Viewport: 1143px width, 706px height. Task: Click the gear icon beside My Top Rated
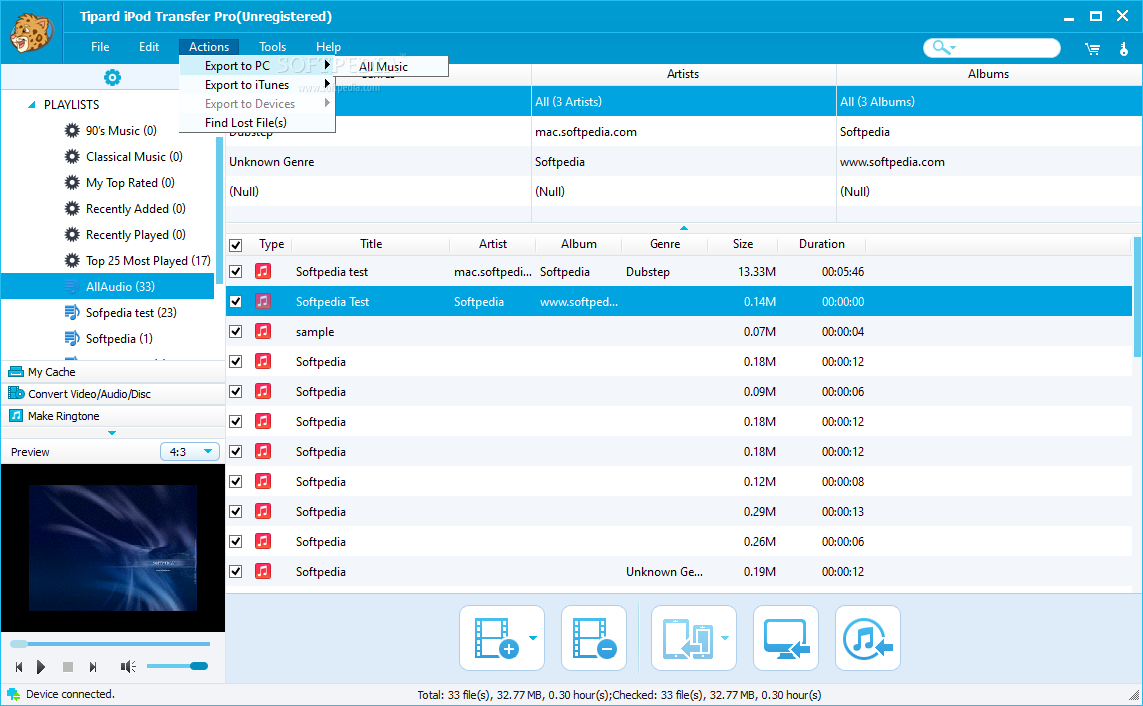pyautogui.click(x=71, y=182)
